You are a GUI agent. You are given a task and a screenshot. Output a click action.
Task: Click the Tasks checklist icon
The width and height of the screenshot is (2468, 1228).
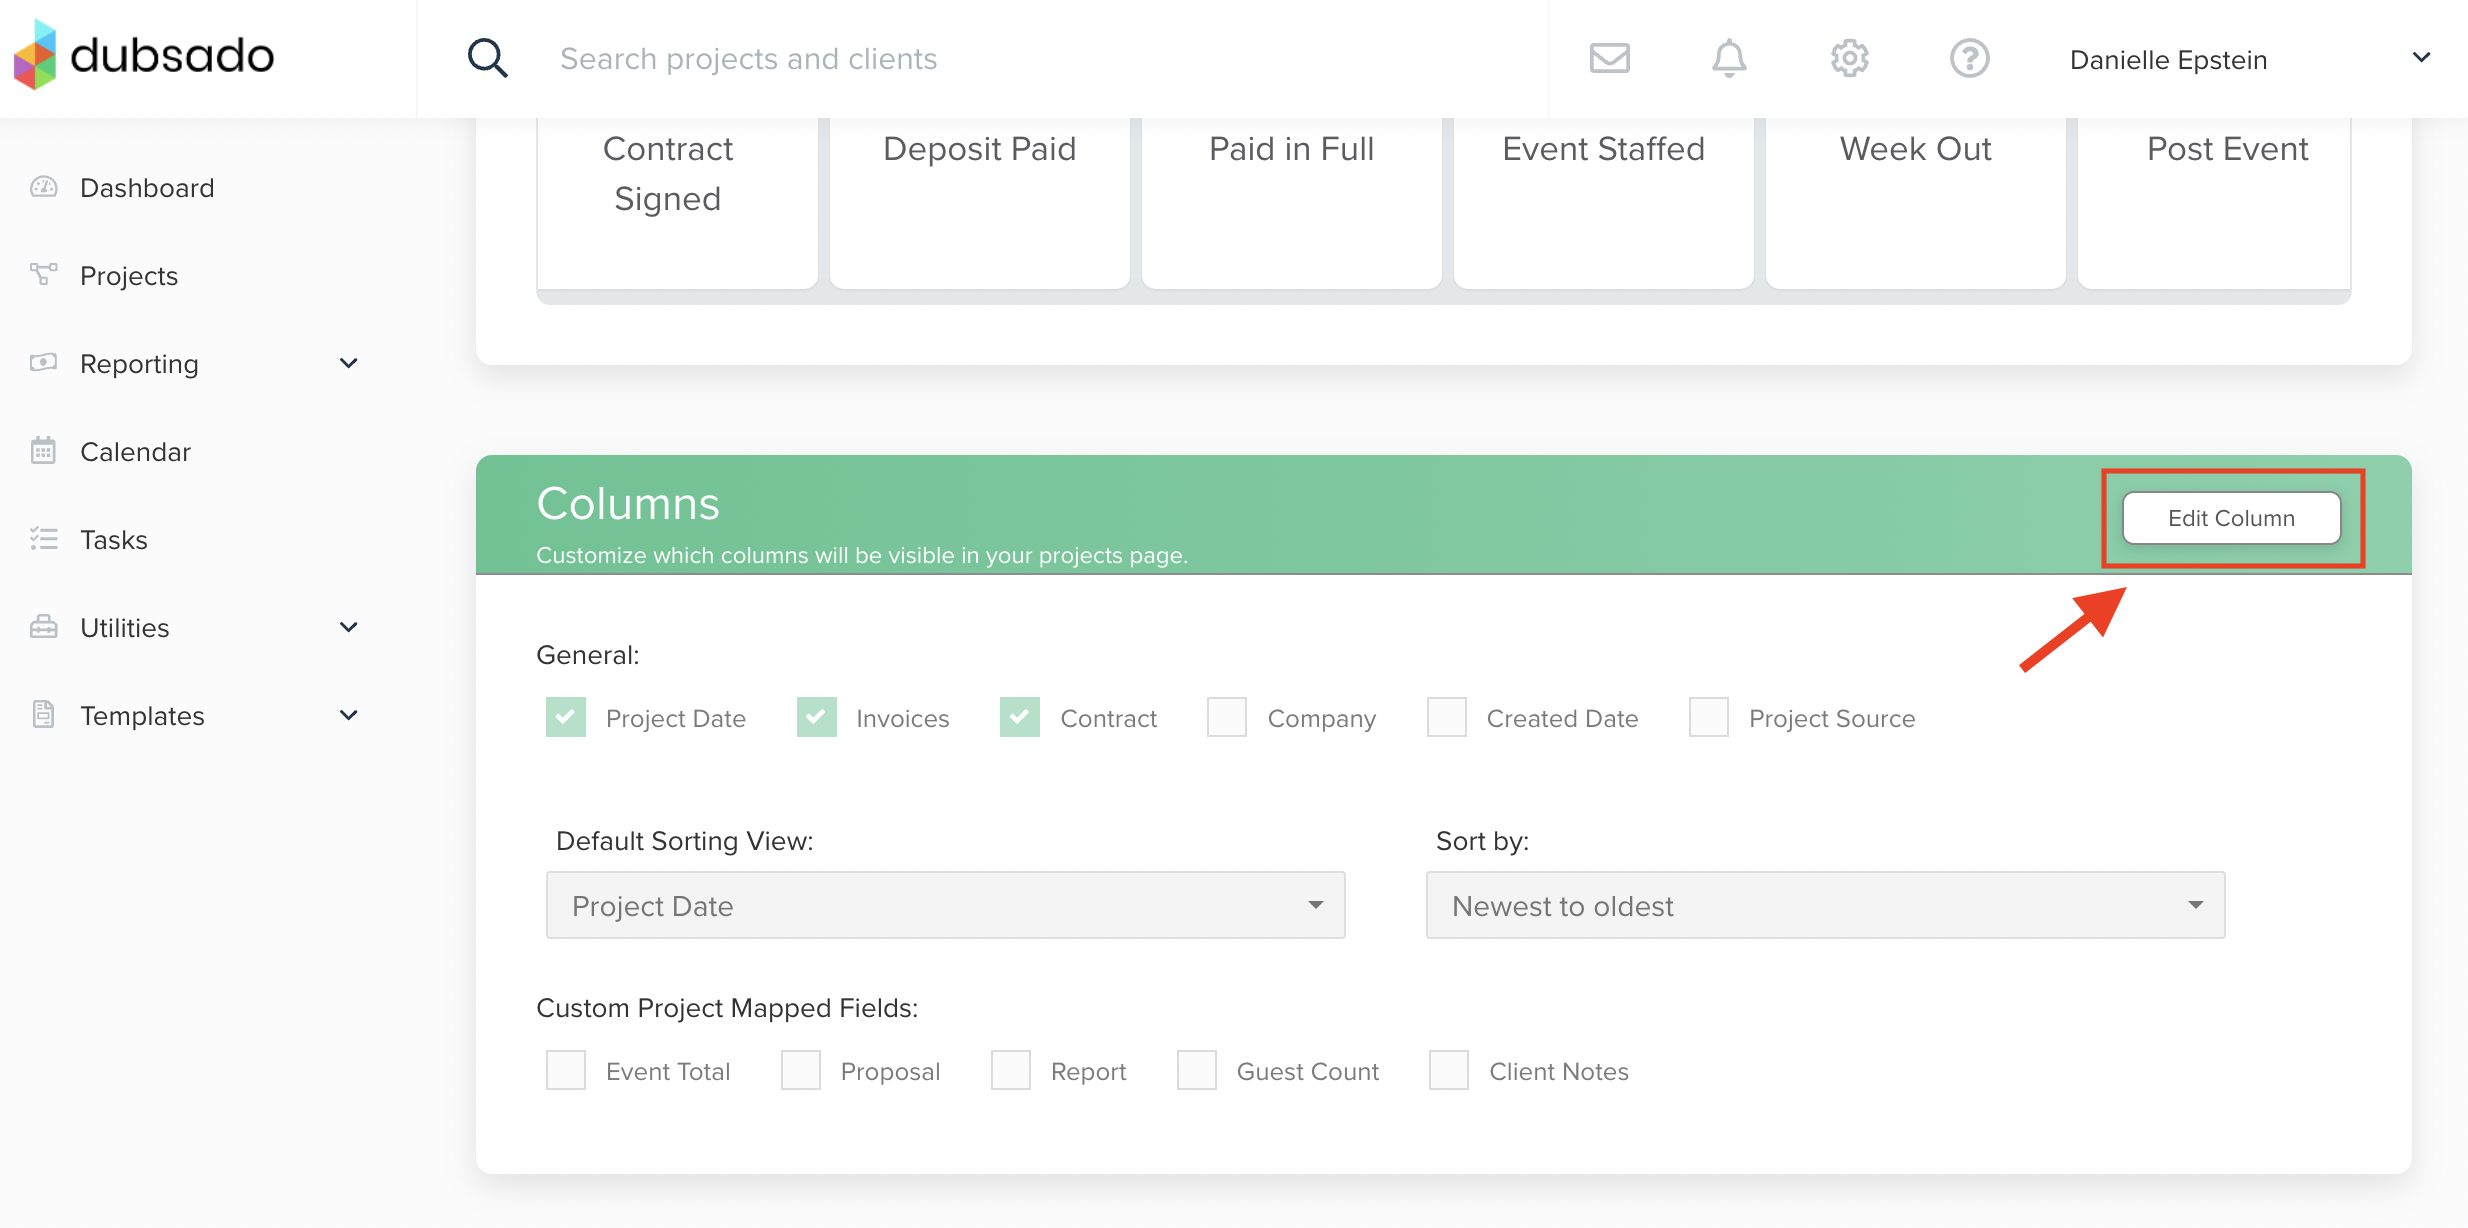pos(43,539)
